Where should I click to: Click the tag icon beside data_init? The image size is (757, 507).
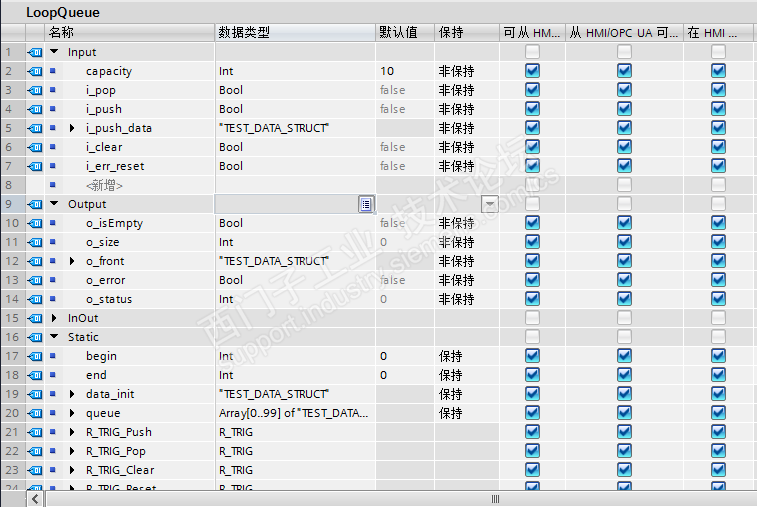click(35, 394)
